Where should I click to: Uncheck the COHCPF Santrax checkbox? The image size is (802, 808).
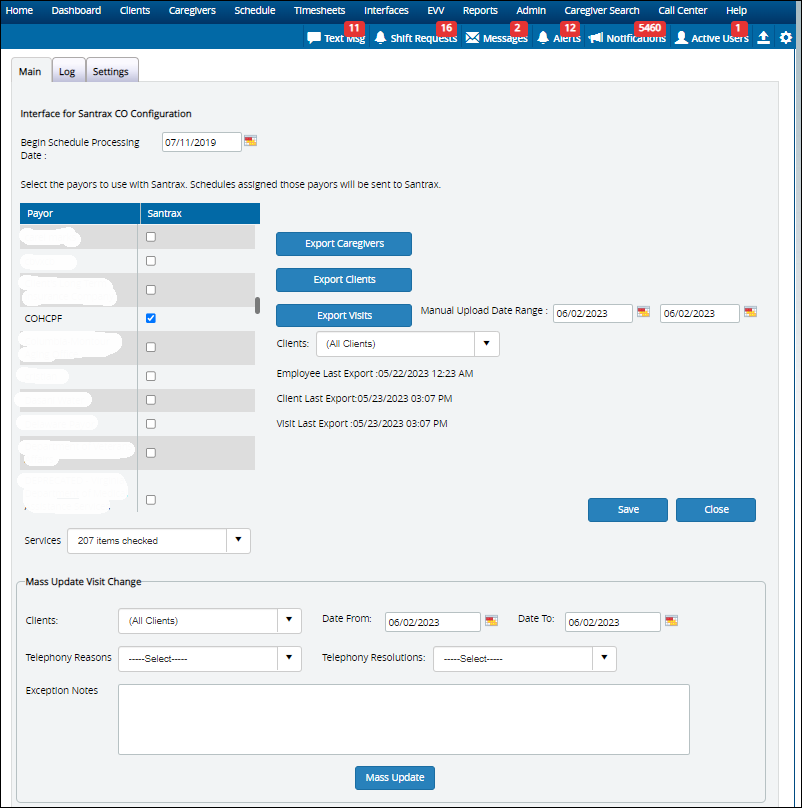point(151,318)
